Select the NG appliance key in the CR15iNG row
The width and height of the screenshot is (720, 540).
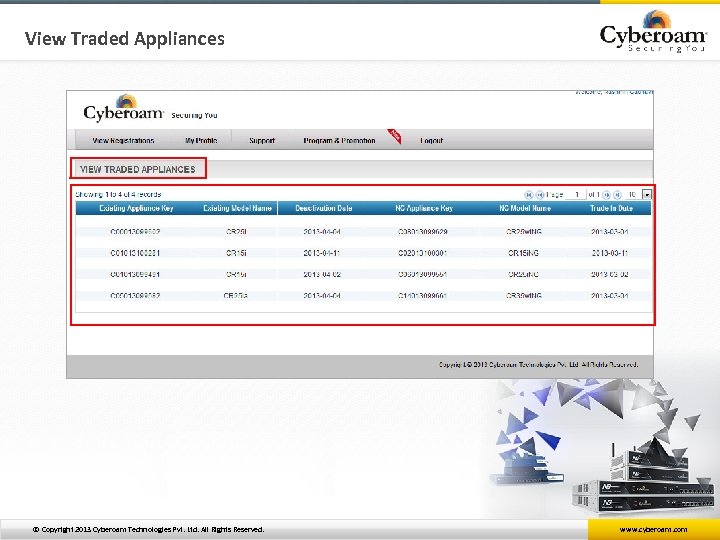click(422, 253)
